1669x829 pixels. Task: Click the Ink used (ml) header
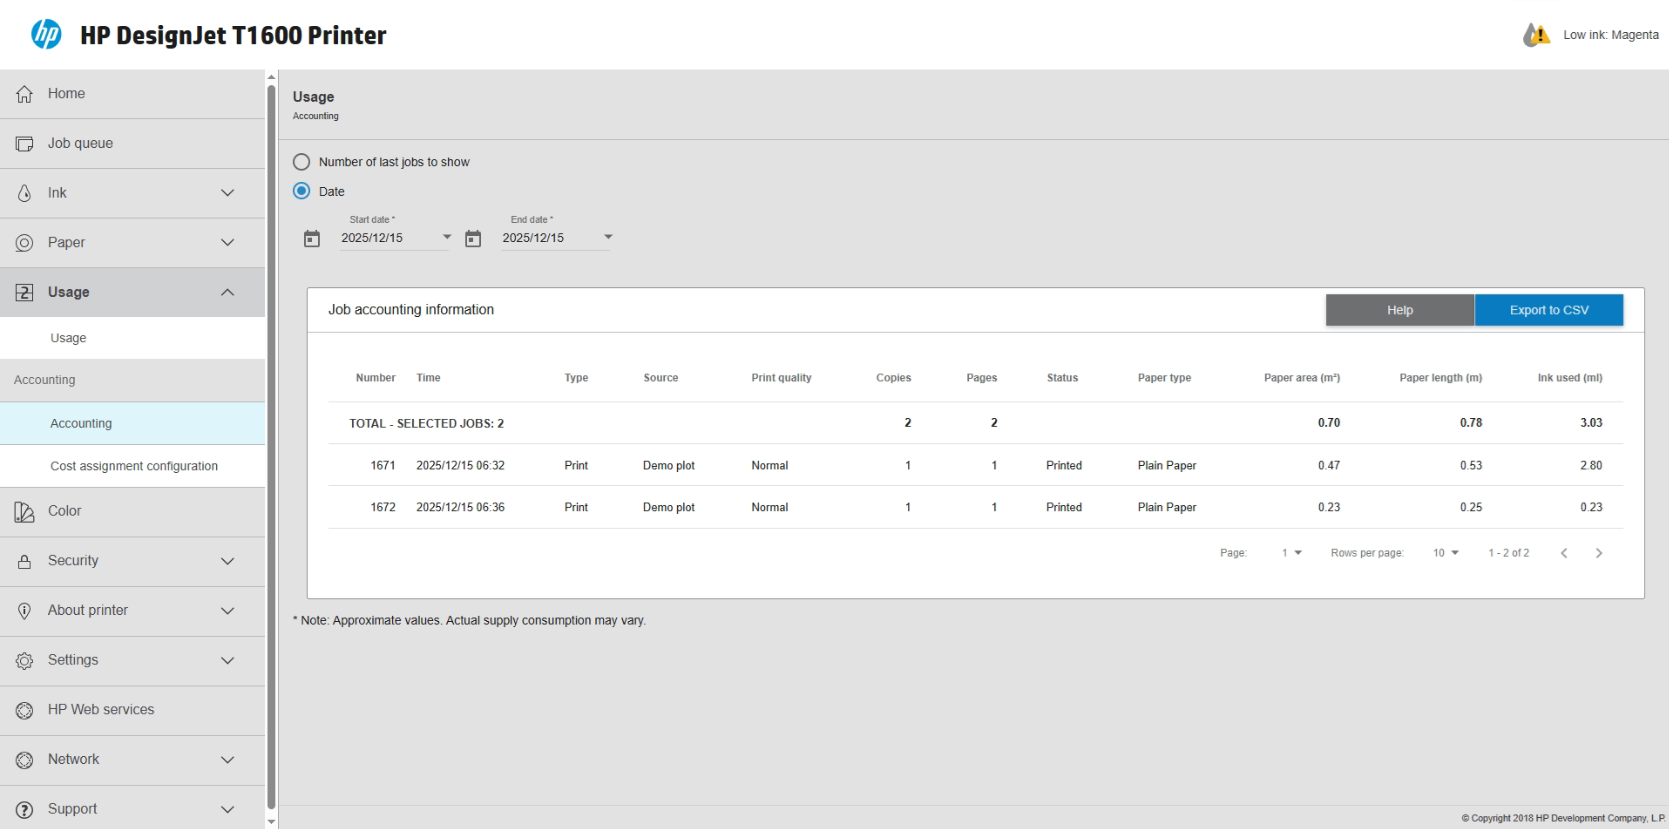(x=1570, y=378)
